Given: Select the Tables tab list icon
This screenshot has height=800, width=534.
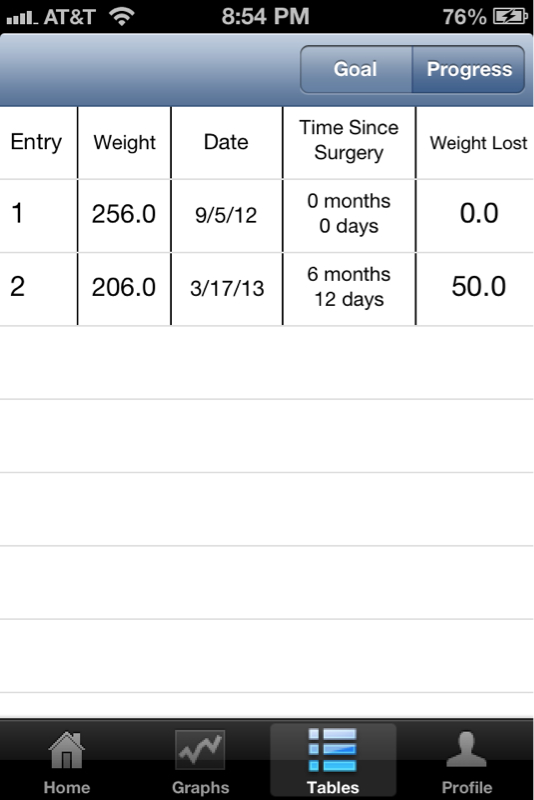Looking at the screenshot, I should pos(333,750).
